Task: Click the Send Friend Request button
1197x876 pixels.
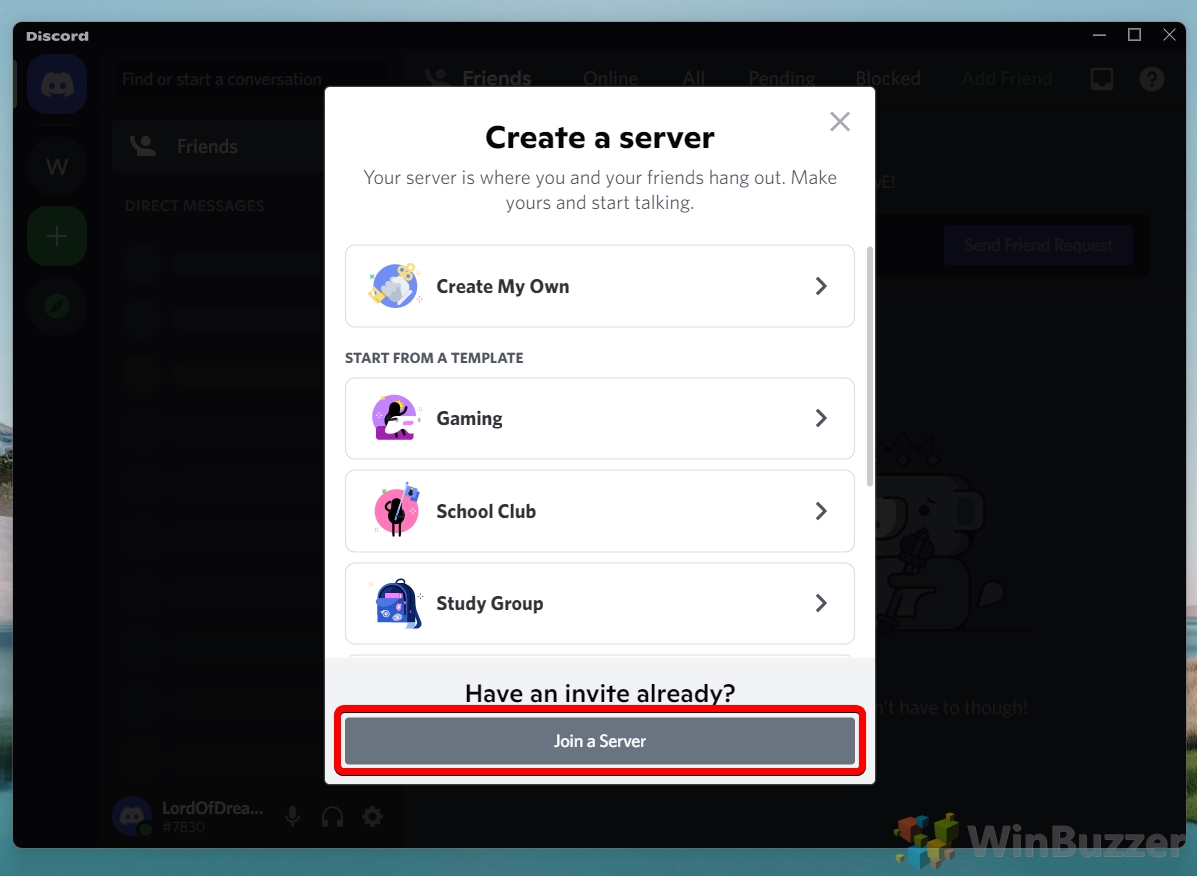Action: [x=1038, y=245]
